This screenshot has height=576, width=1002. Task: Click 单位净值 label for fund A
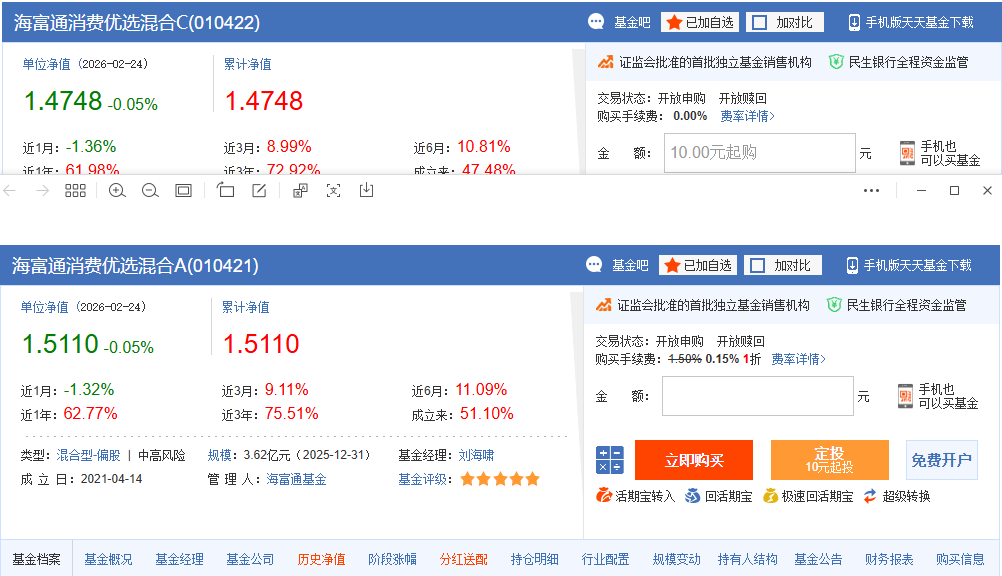[44, 307]
